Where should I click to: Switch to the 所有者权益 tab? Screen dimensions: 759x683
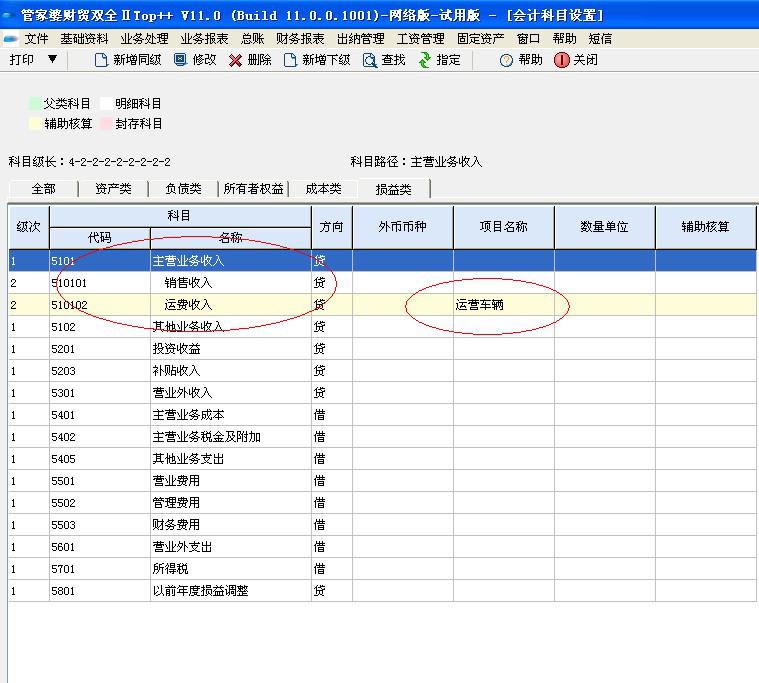click(253, 189)
